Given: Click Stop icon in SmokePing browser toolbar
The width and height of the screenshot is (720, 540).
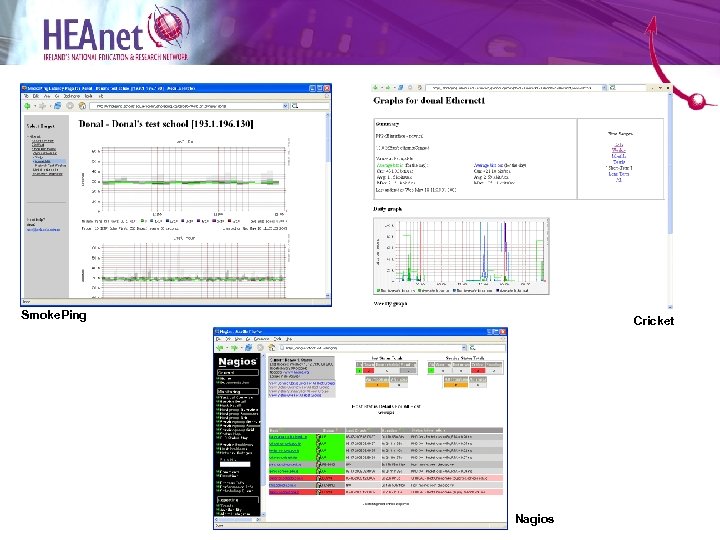Looking at the screenshot, I should tap(70, 106).
